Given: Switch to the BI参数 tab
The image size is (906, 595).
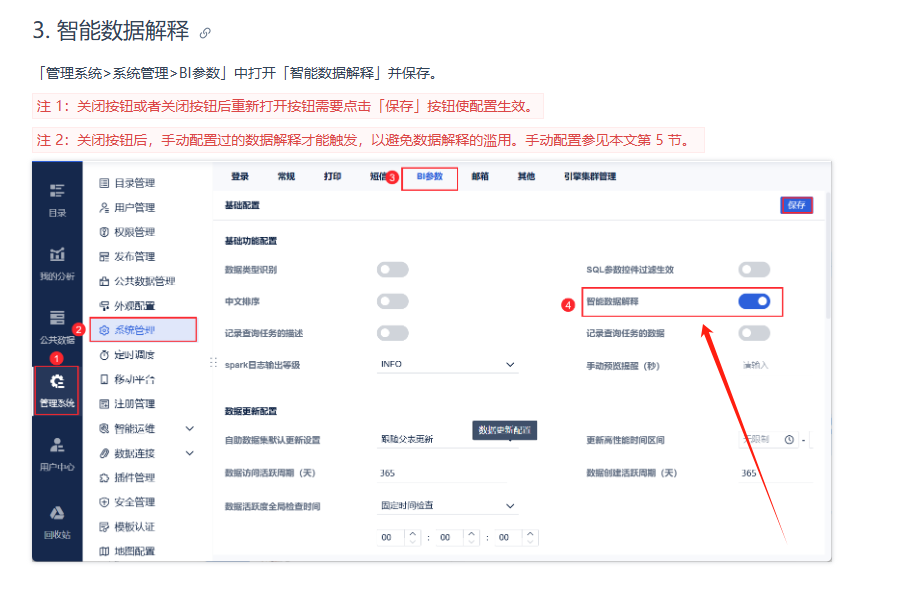Looking at the screenshot, I should (x=429, y=176).
